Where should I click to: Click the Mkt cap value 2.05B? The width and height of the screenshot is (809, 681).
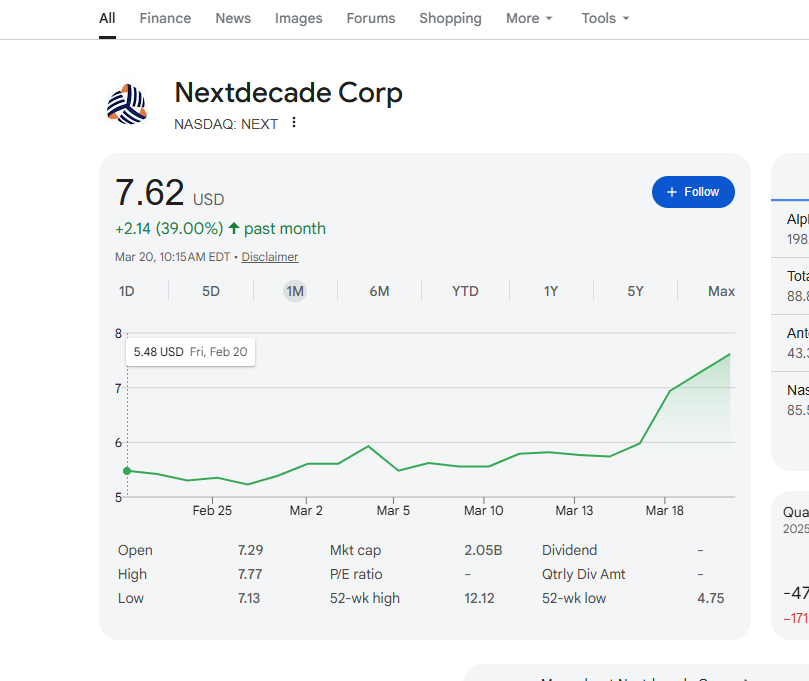point(483,550)
